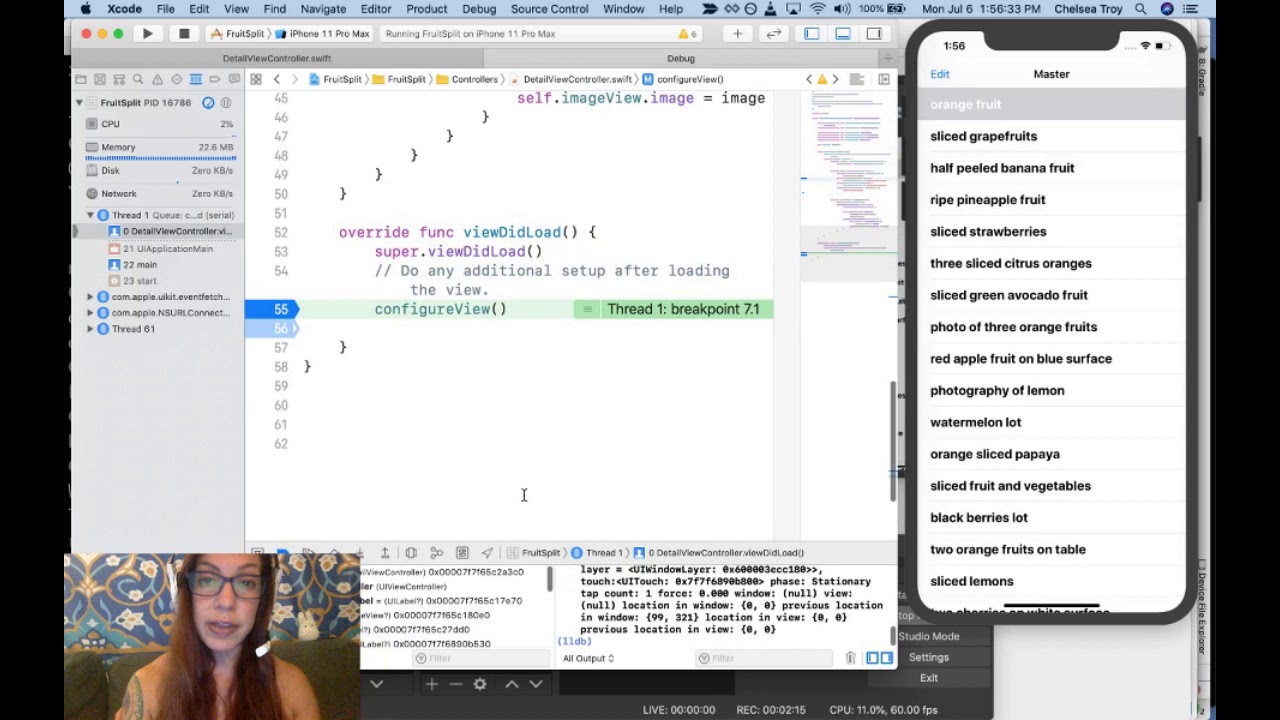Open the test navigator diamond icon
The width and height of the screenshot is (1280, 720).
tap(176, 79)
